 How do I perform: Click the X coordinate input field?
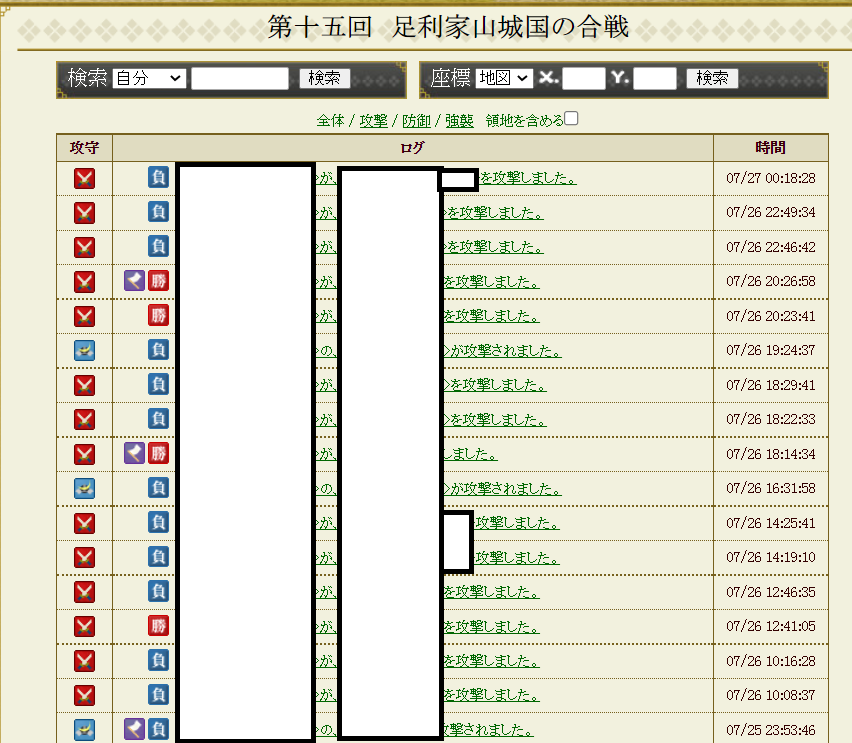click(584, 76)
